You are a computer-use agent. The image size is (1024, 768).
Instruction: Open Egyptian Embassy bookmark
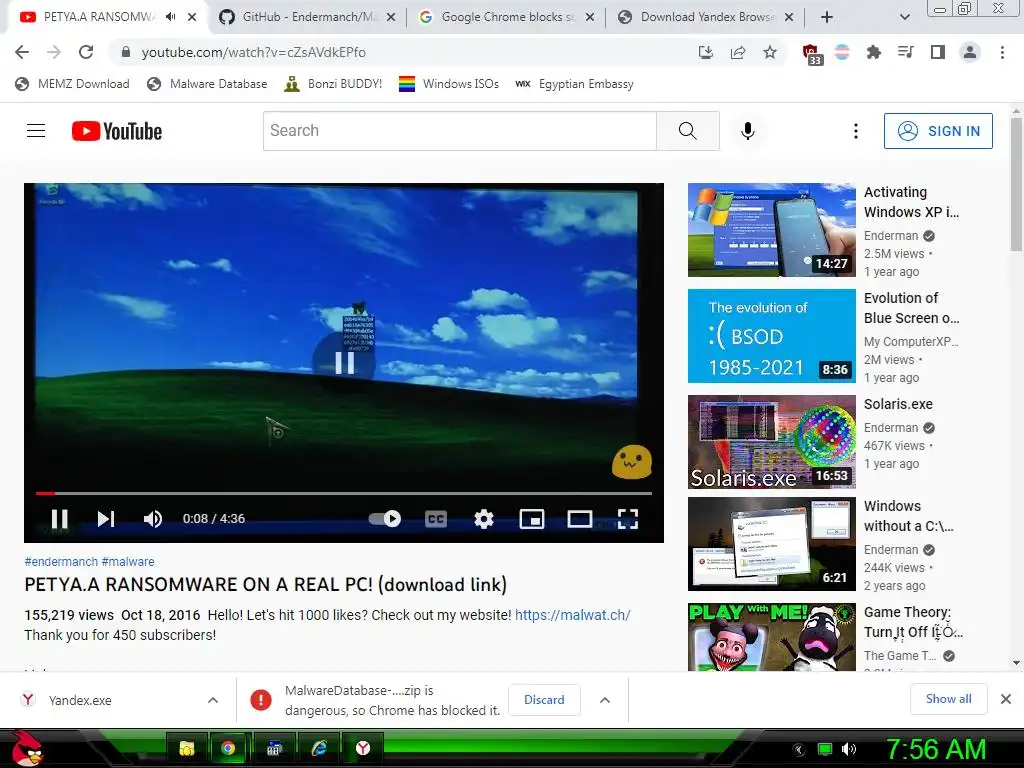click(574, 84)
